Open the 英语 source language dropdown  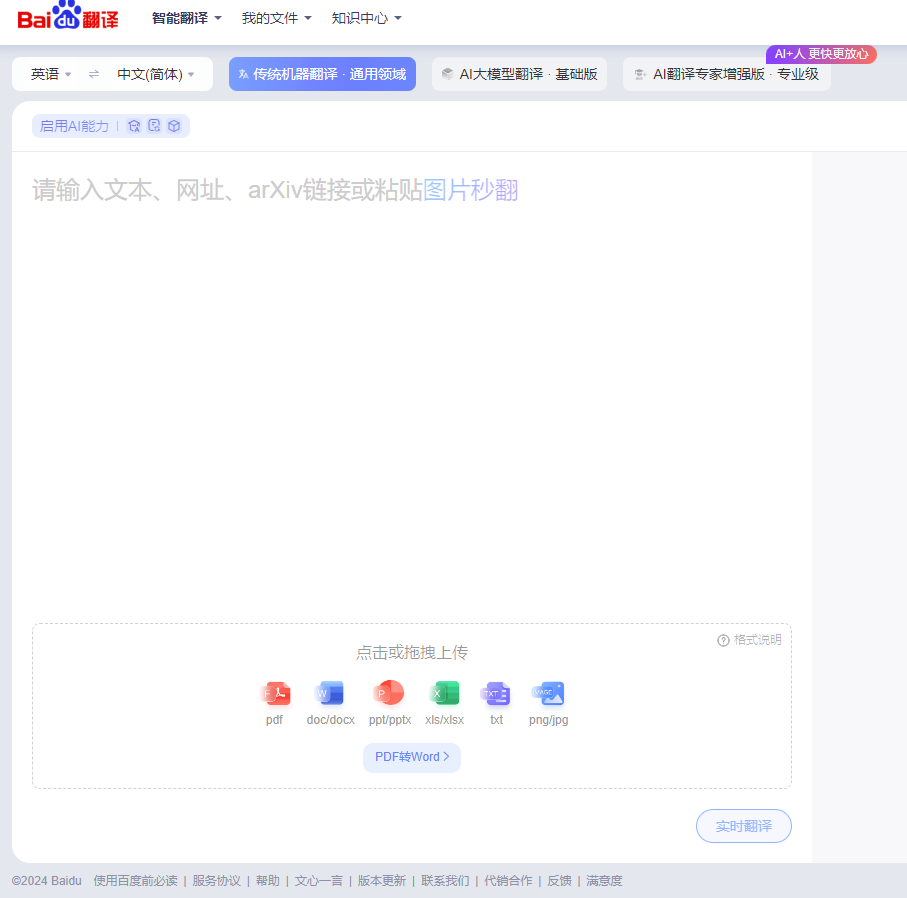(51, 74)
